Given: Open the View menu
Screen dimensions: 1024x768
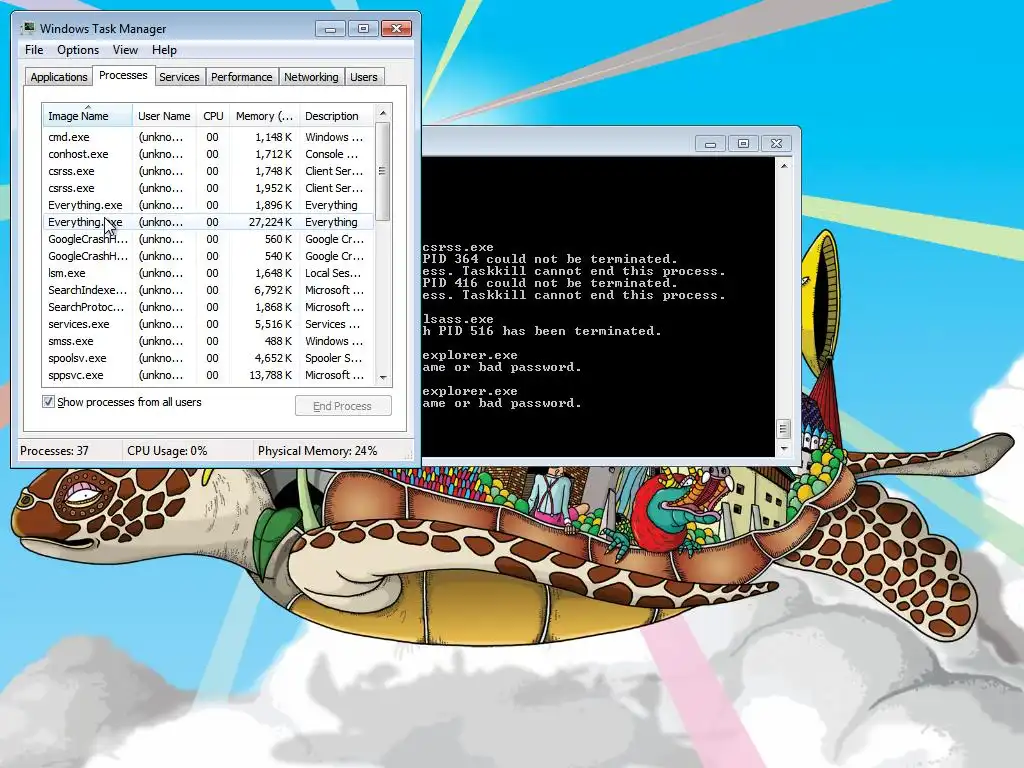Looking at the screenshot, I should (125, 50).
